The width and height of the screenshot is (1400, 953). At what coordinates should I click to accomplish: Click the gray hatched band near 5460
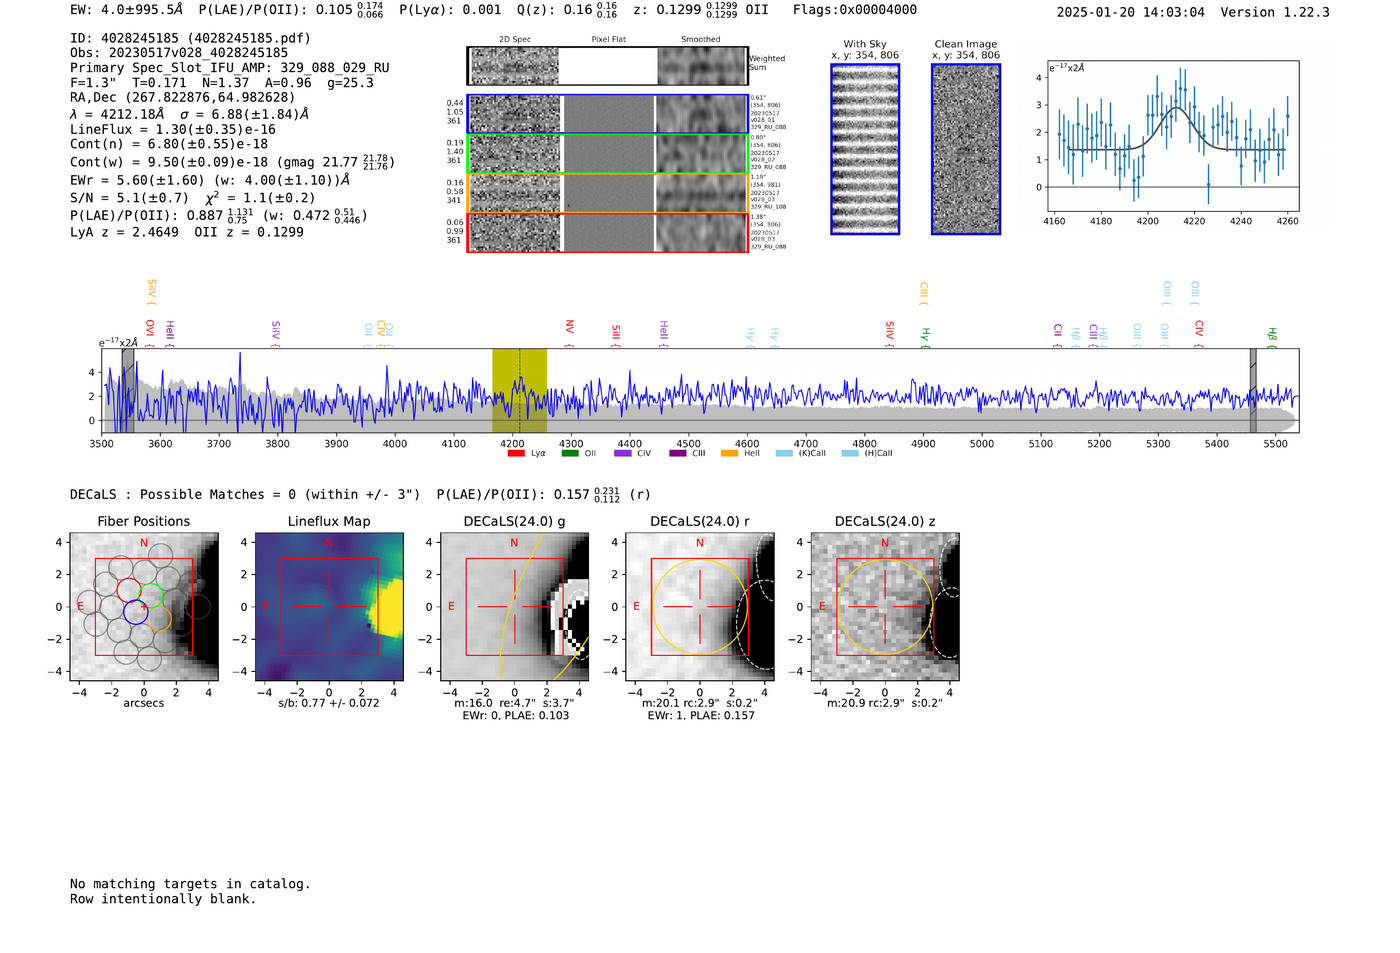[x=1253, y=390]
